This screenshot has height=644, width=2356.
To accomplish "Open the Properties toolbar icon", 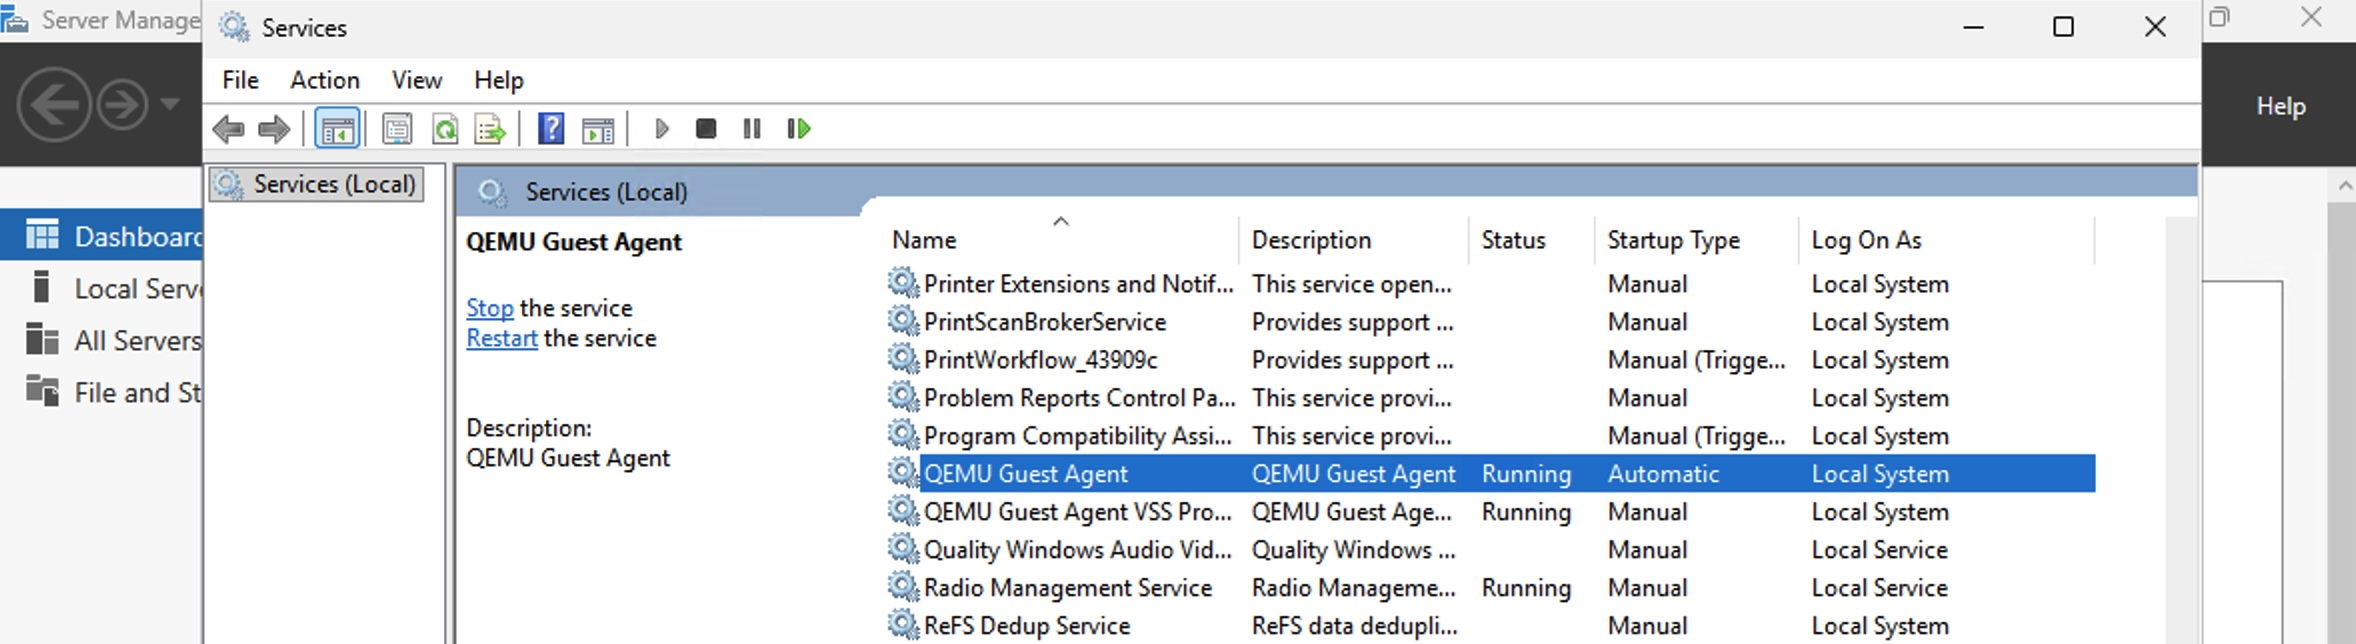I will pyautogui.click(x=397, y=129).
